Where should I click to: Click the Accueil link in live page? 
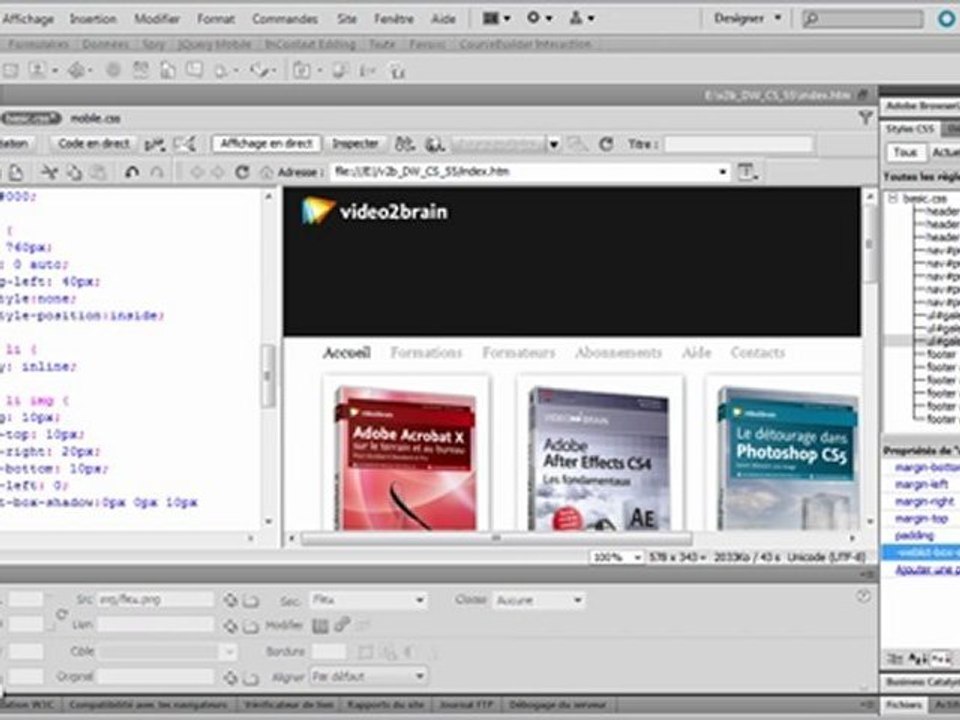point(347,353)
